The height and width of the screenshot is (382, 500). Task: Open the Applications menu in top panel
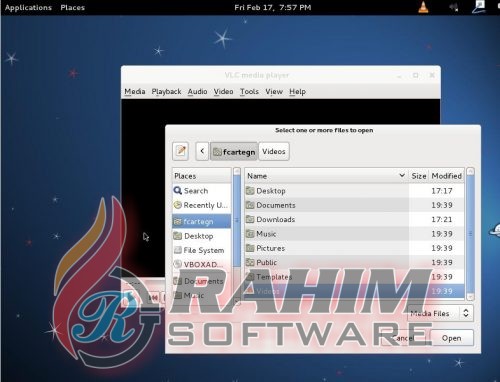pyautogui.click(x=28, y=7)
